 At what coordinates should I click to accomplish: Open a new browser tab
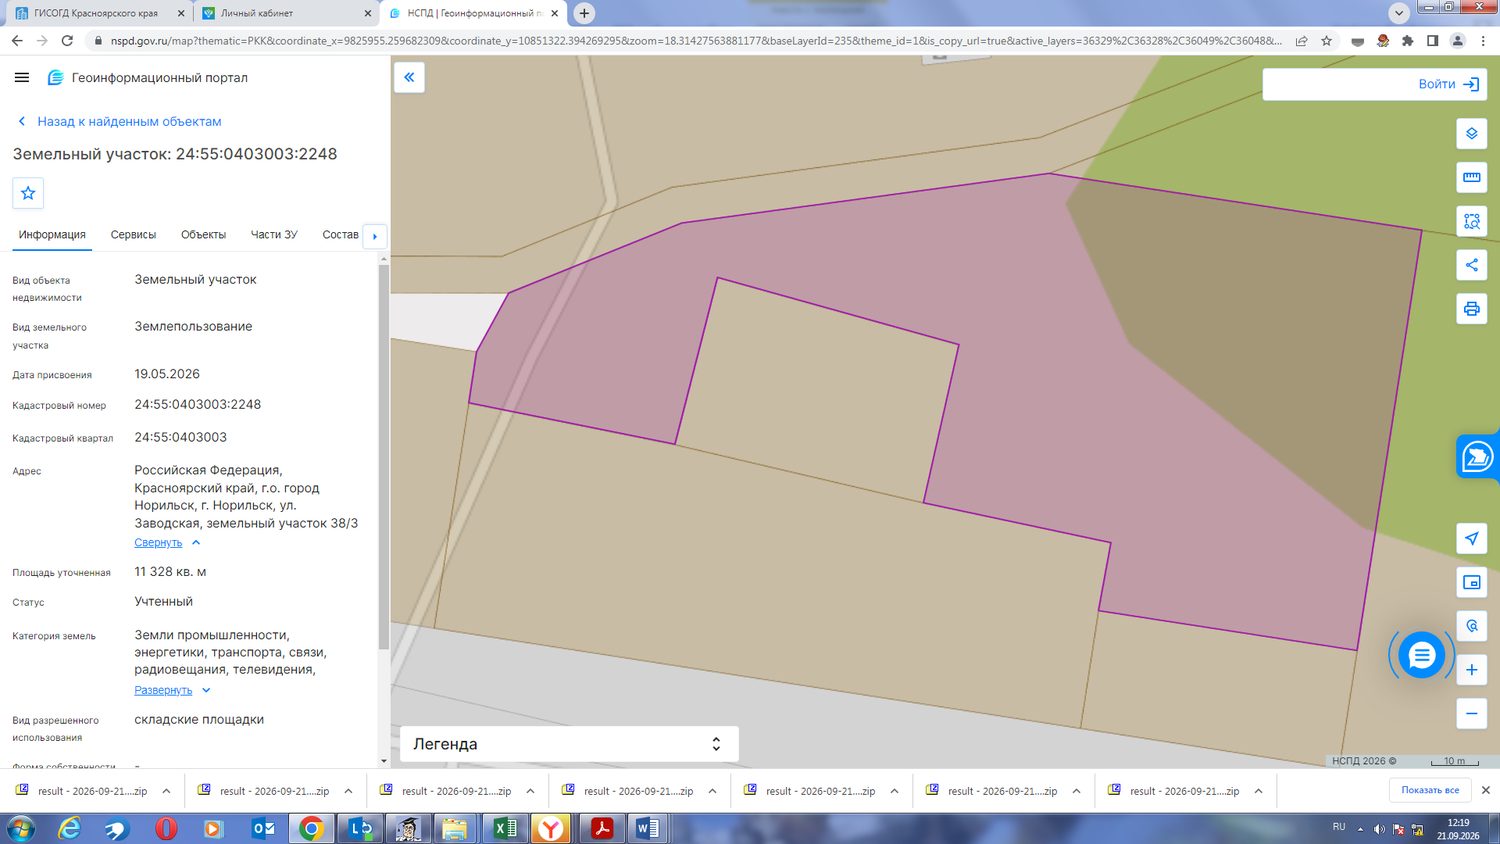(x=584, y=13)
